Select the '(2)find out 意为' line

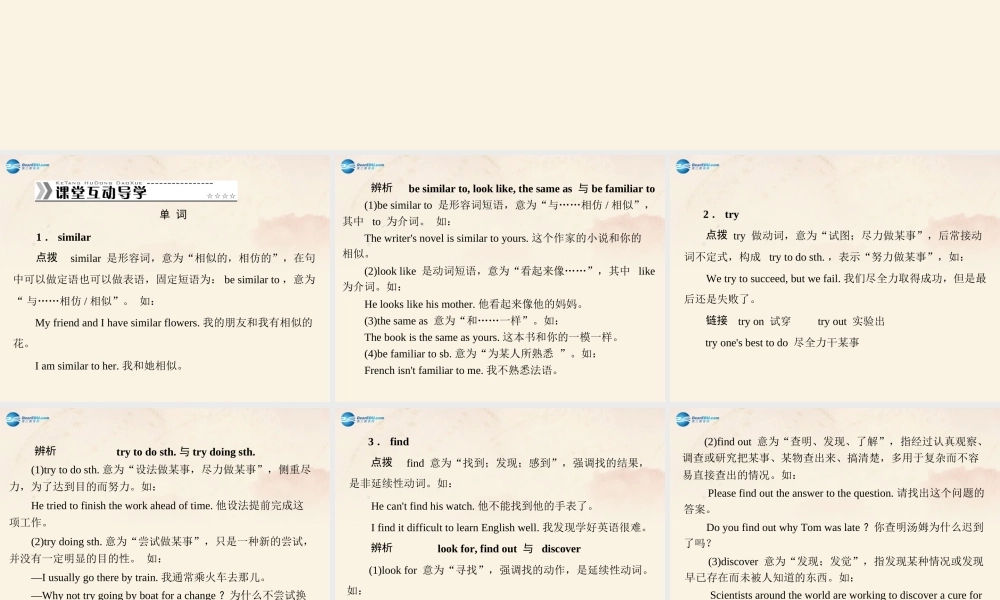coord(843,442)
